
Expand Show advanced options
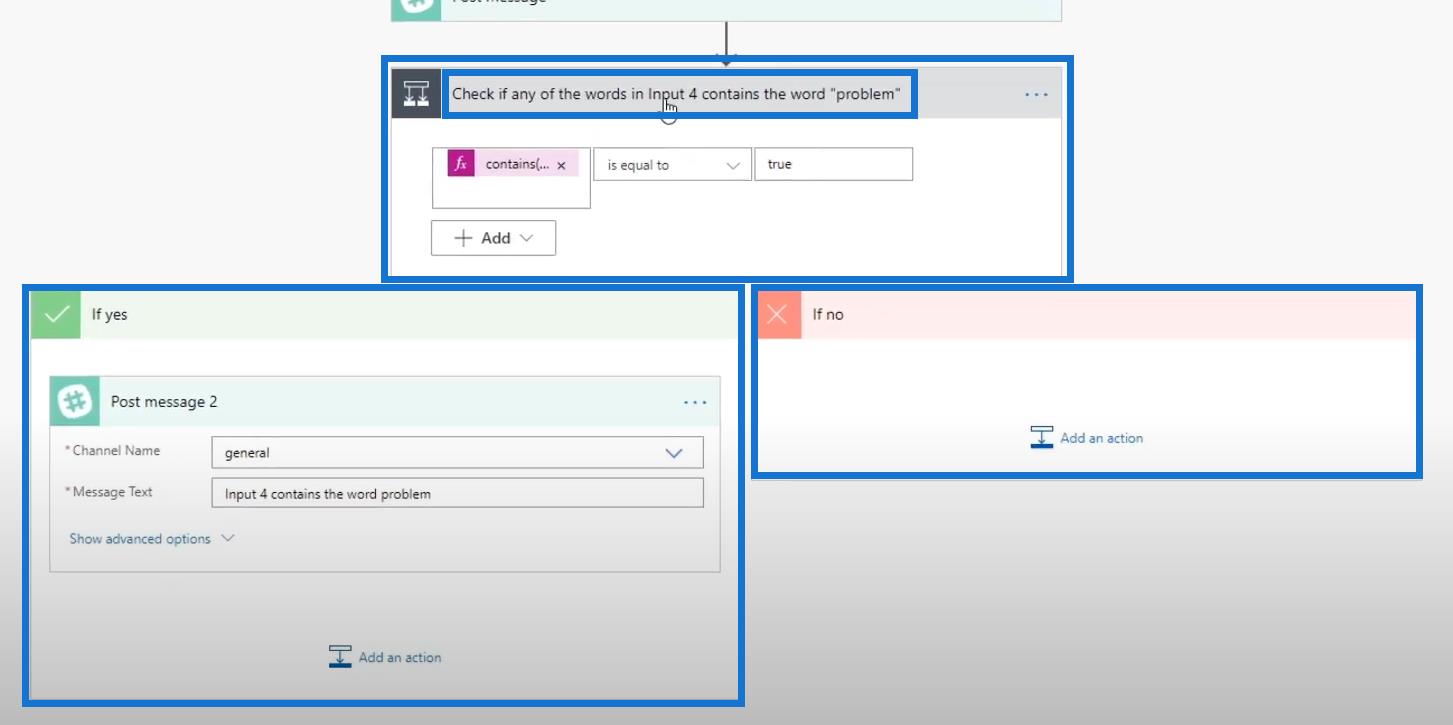pos(152,538)
